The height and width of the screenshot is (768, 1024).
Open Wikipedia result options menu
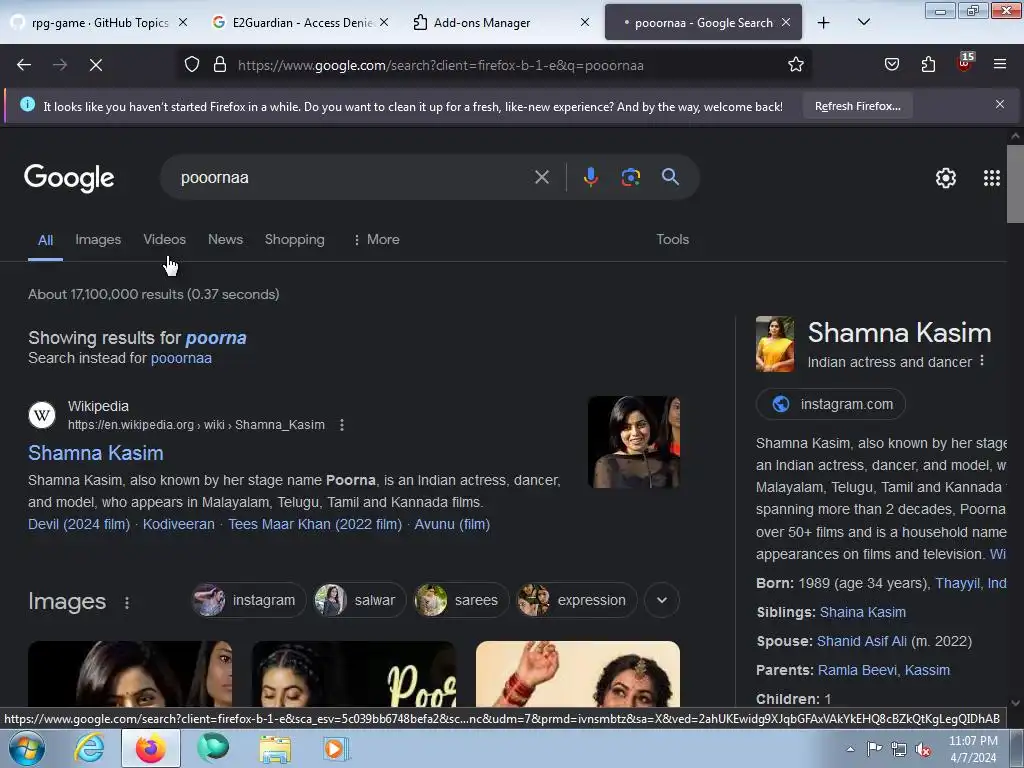[x=342, y=425]
